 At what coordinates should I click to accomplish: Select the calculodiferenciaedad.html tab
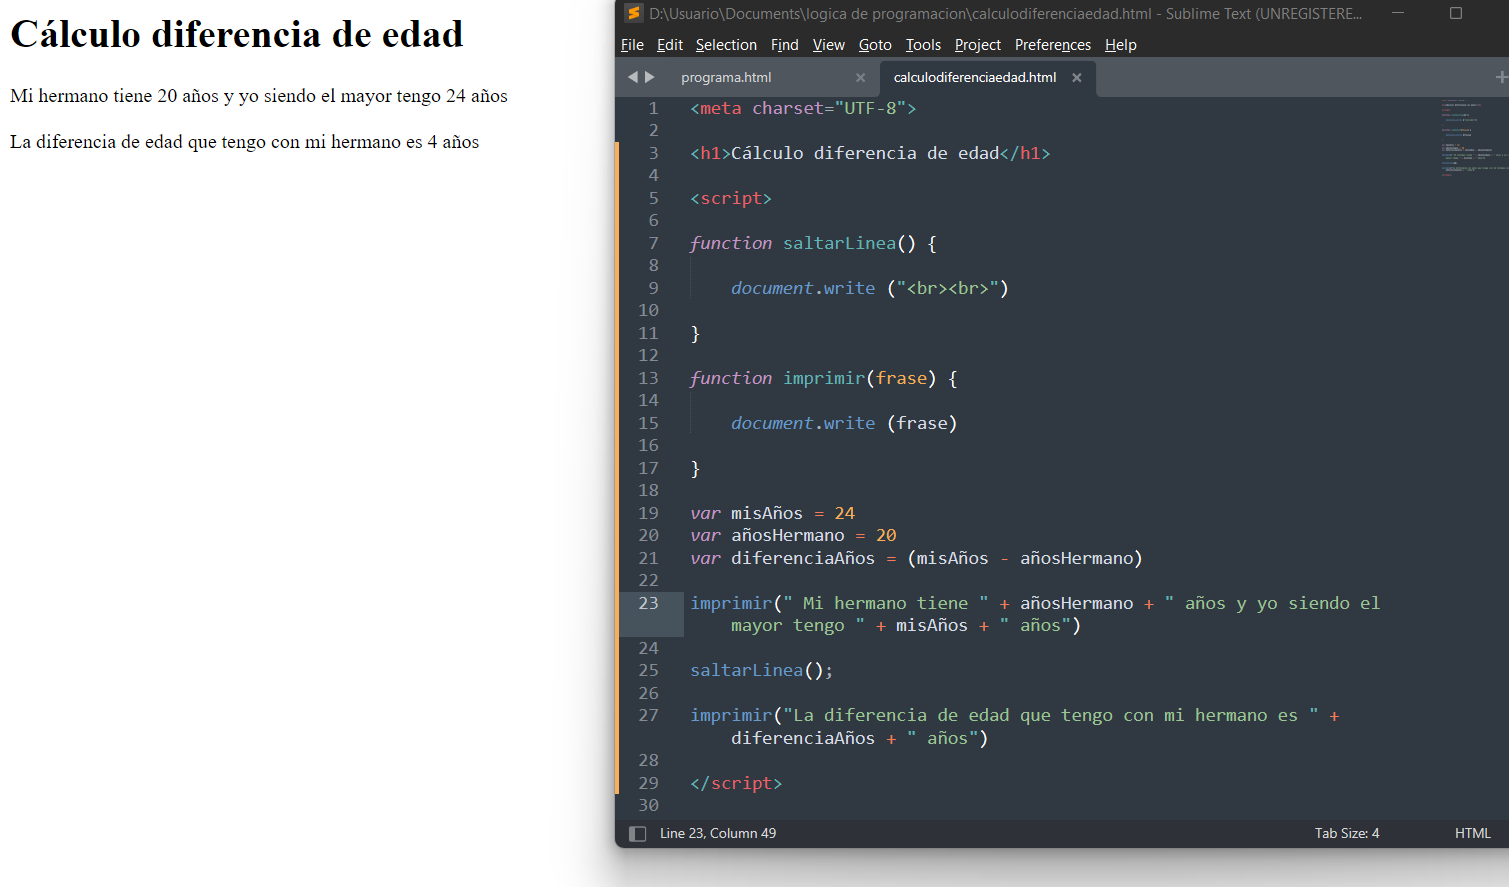[975, 77]
